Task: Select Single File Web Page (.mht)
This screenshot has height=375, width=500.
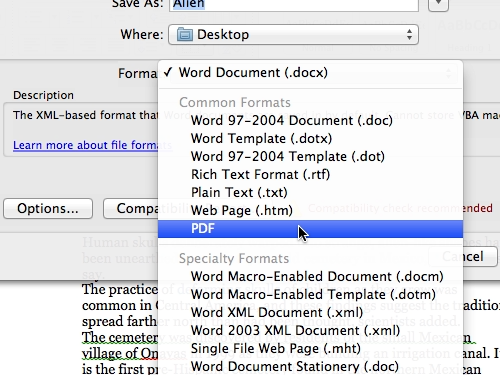Action: pos(310,348)
